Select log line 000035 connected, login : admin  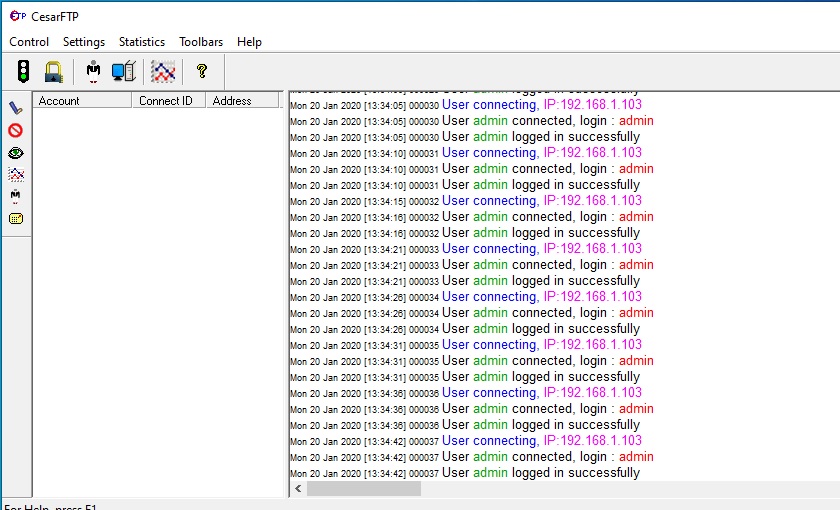(x=471, y=361)
